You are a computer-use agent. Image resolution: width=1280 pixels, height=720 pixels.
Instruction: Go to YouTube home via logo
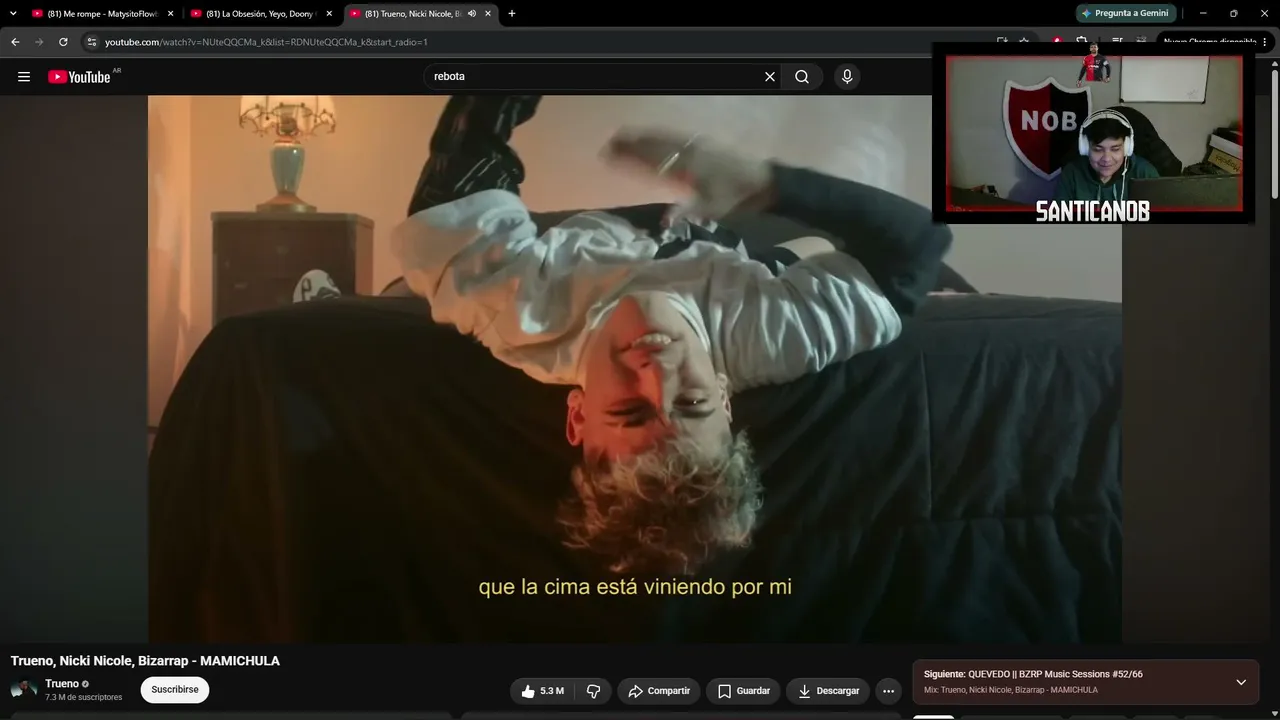pos(79,77)
